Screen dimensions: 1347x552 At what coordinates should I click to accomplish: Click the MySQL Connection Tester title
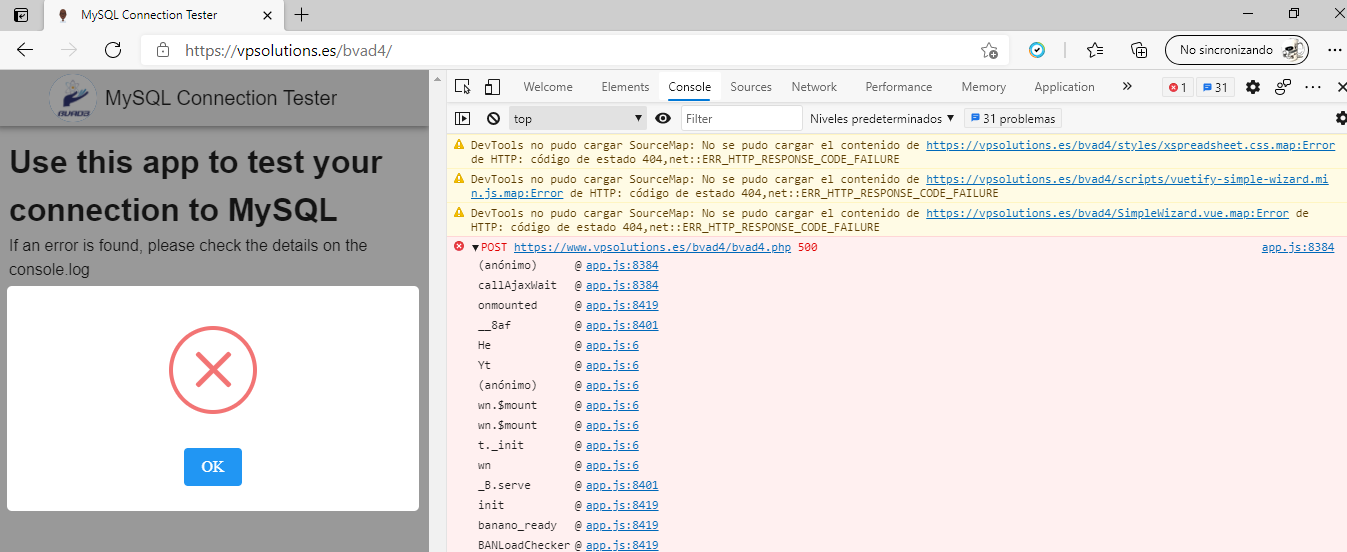[x=221, y=98]
